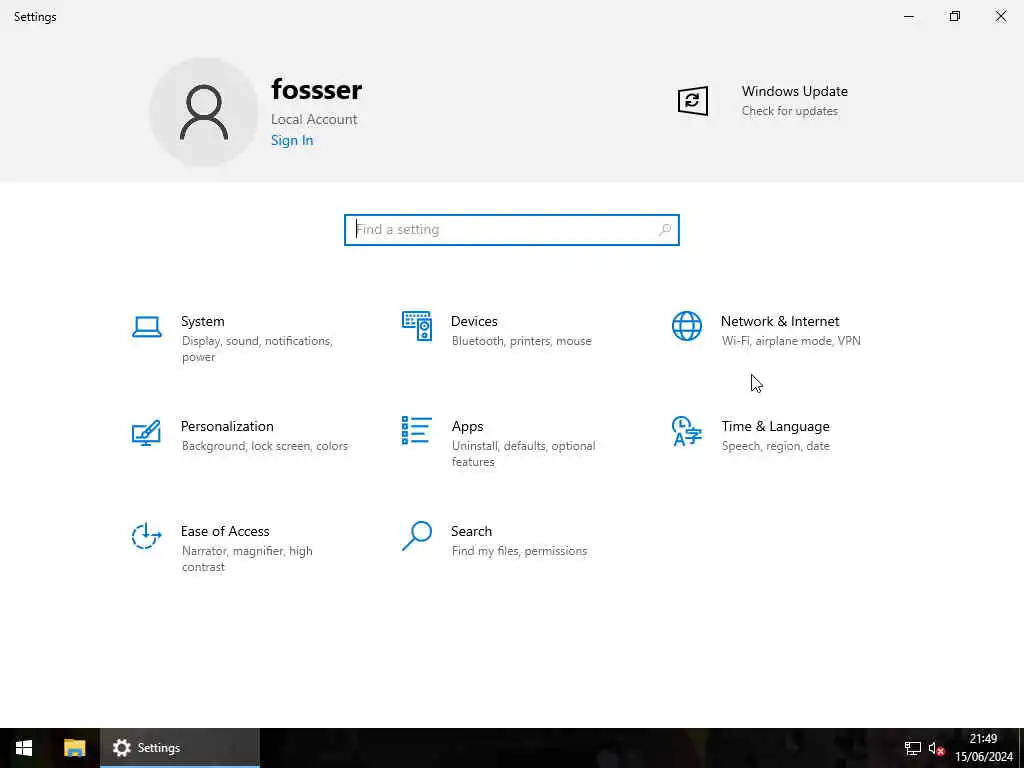Open File Explorer from the taskbar
1024x768 pixels.
tap(74, 748)
